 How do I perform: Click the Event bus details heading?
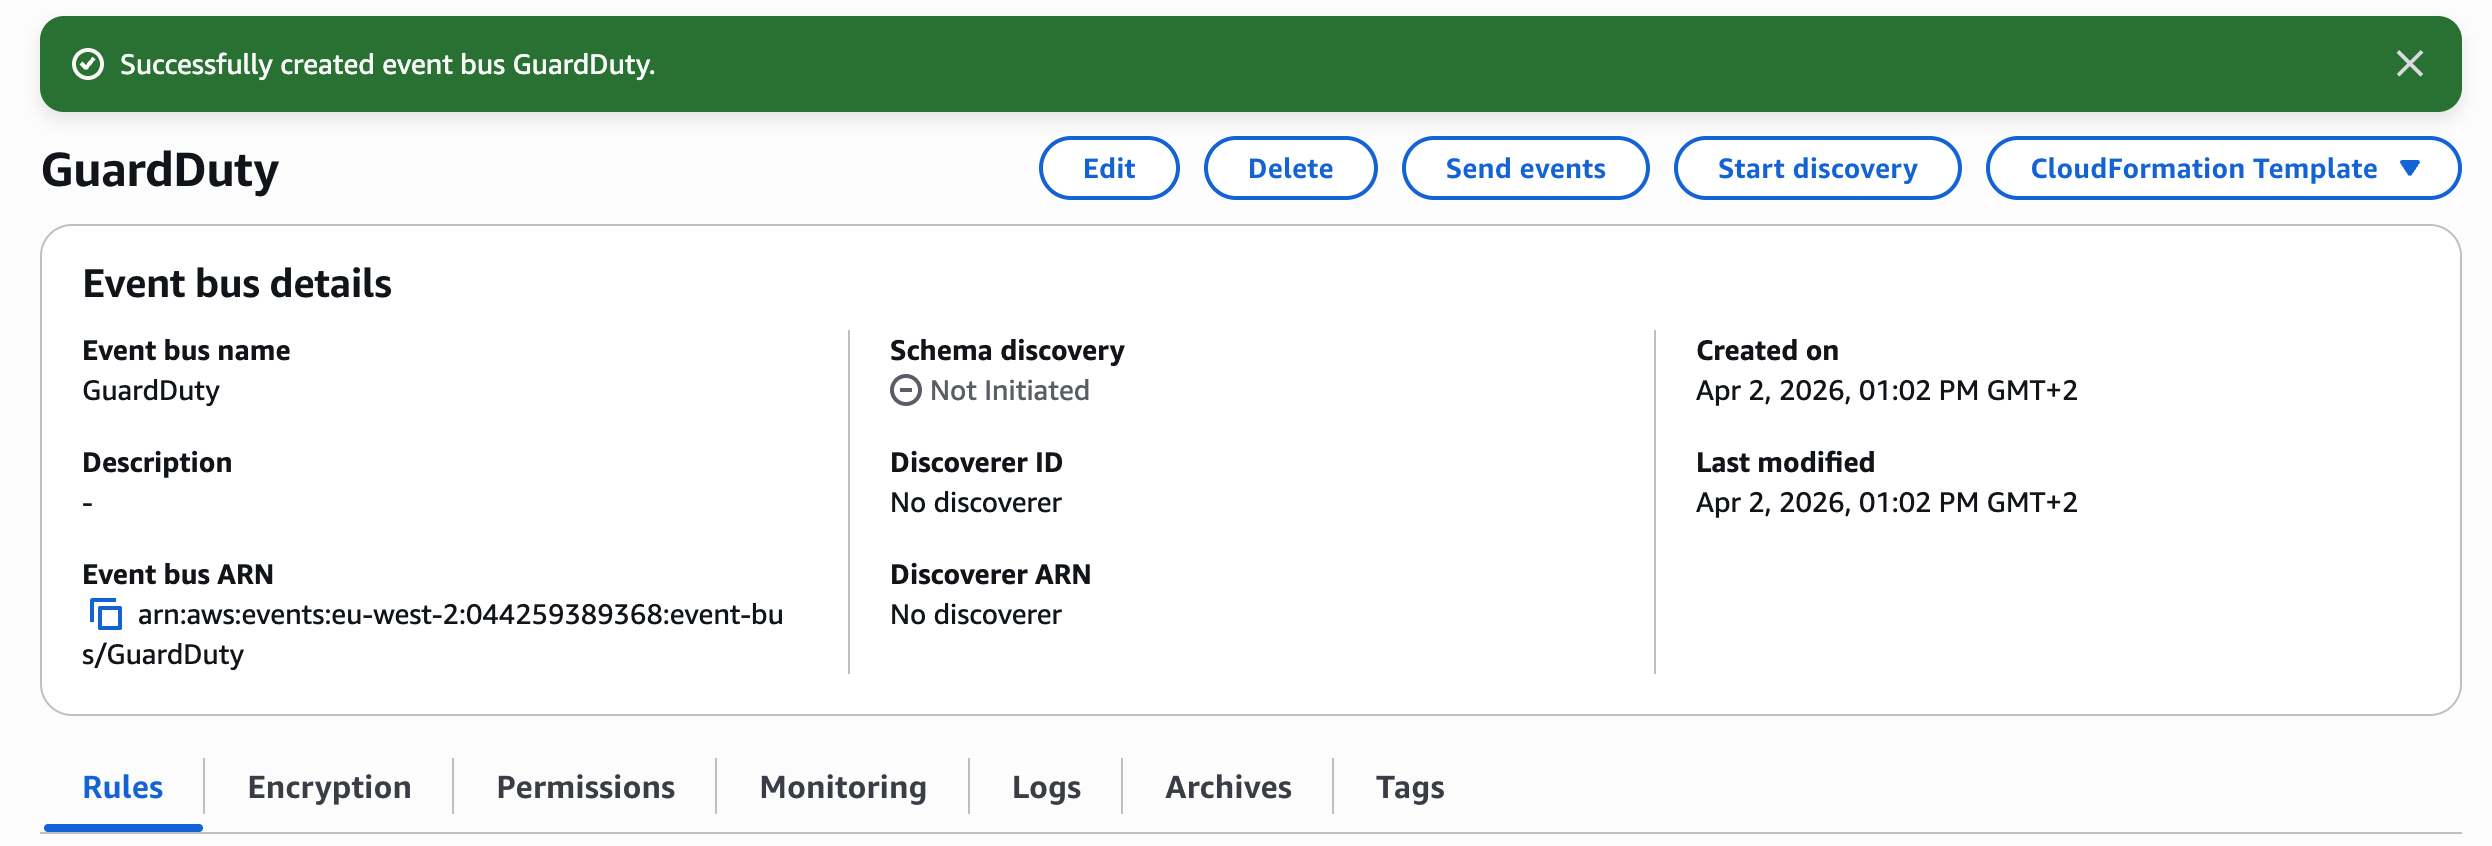coord(237,284)
